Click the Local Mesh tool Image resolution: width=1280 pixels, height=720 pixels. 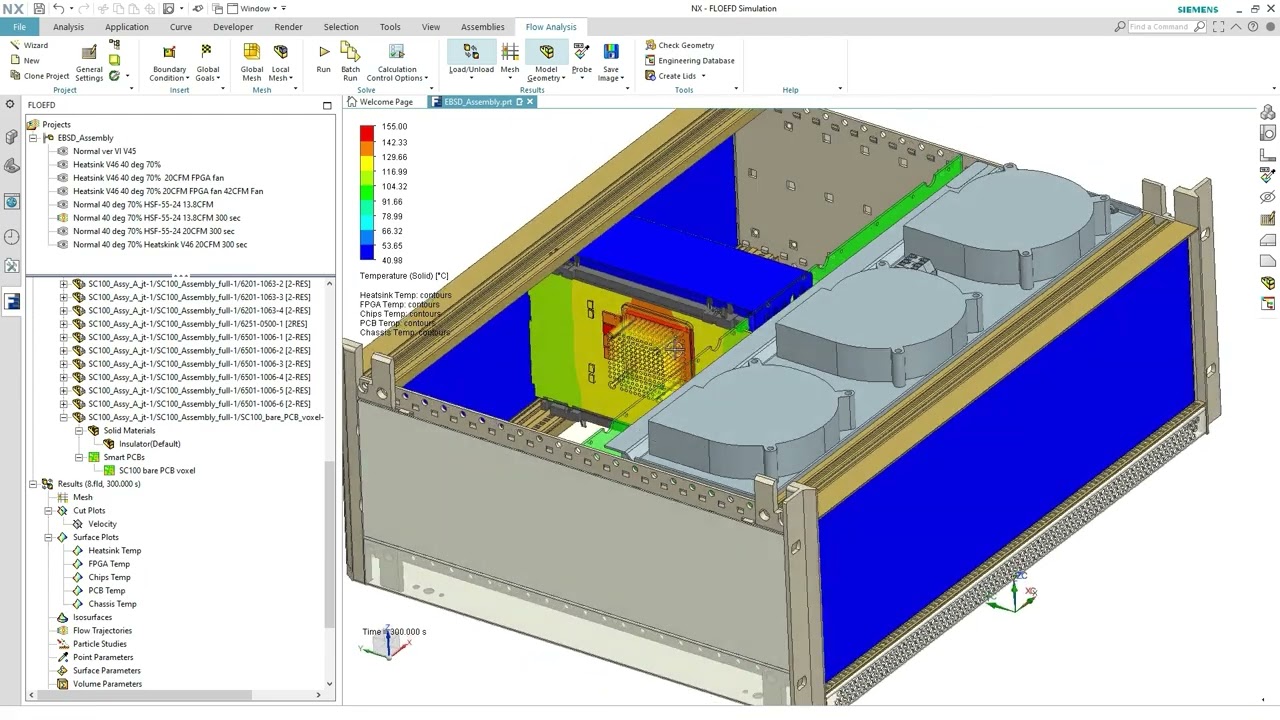pos(280,62)
